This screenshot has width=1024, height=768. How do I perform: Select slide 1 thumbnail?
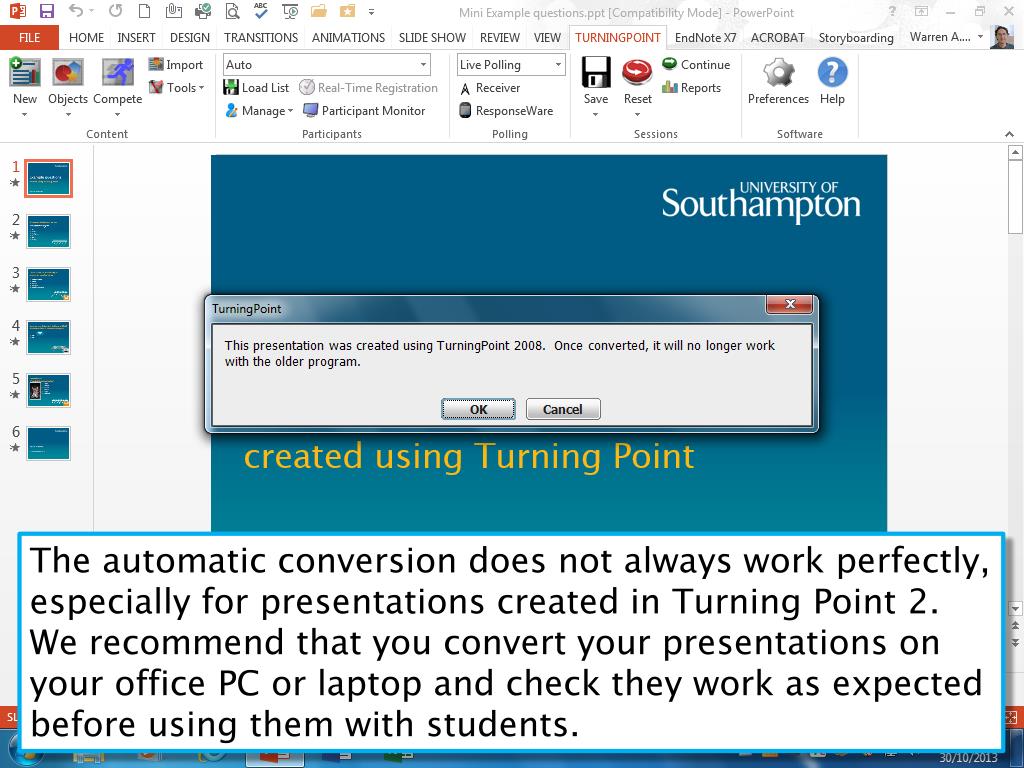48,178
